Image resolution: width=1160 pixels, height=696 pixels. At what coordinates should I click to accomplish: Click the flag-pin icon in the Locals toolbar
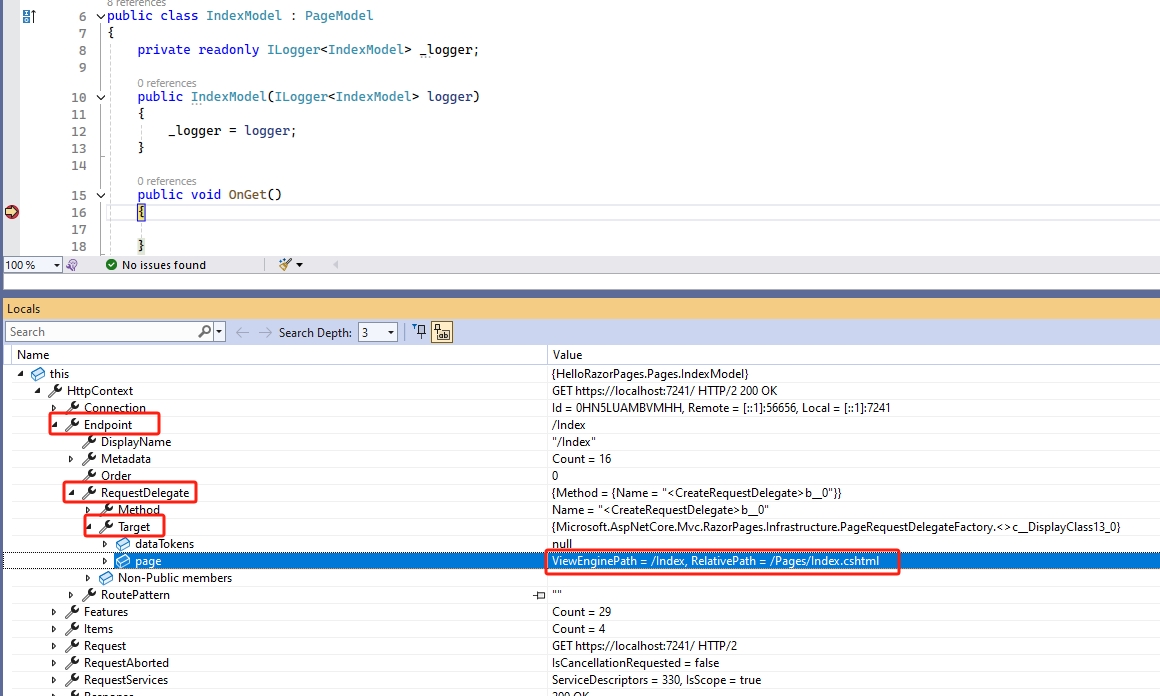[421, 331]
